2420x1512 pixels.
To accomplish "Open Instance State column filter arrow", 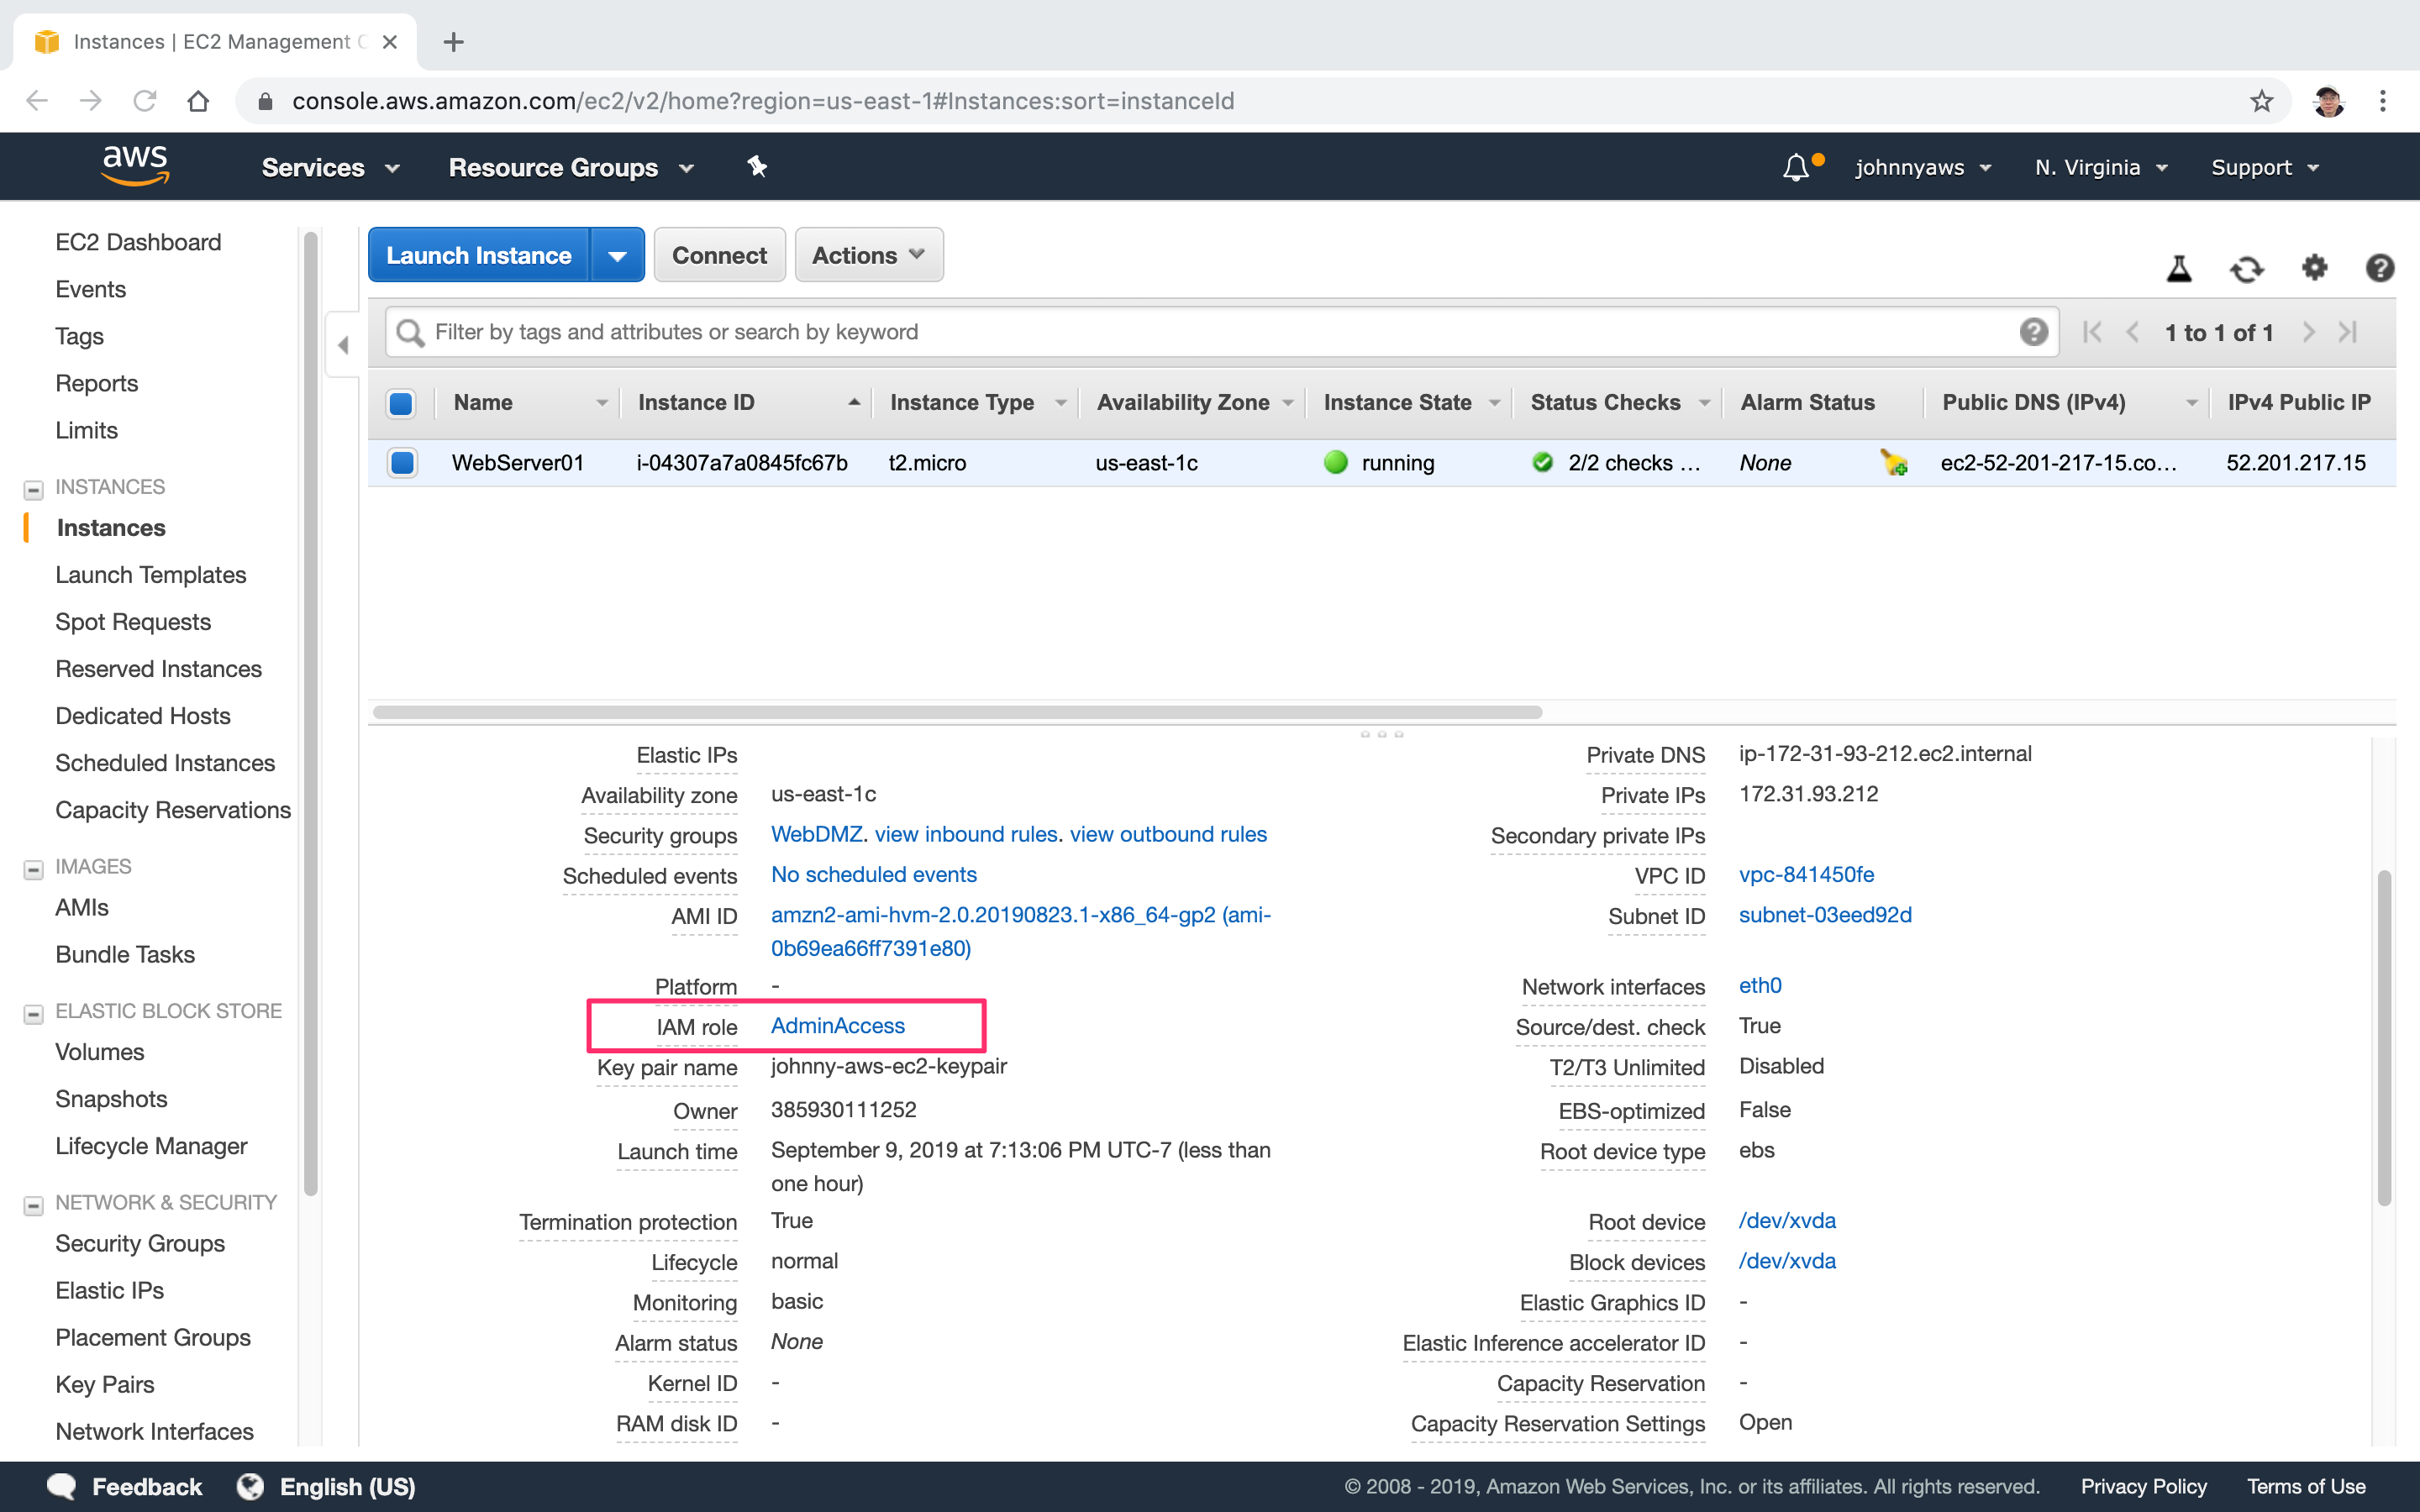I will coord(1494,403).
